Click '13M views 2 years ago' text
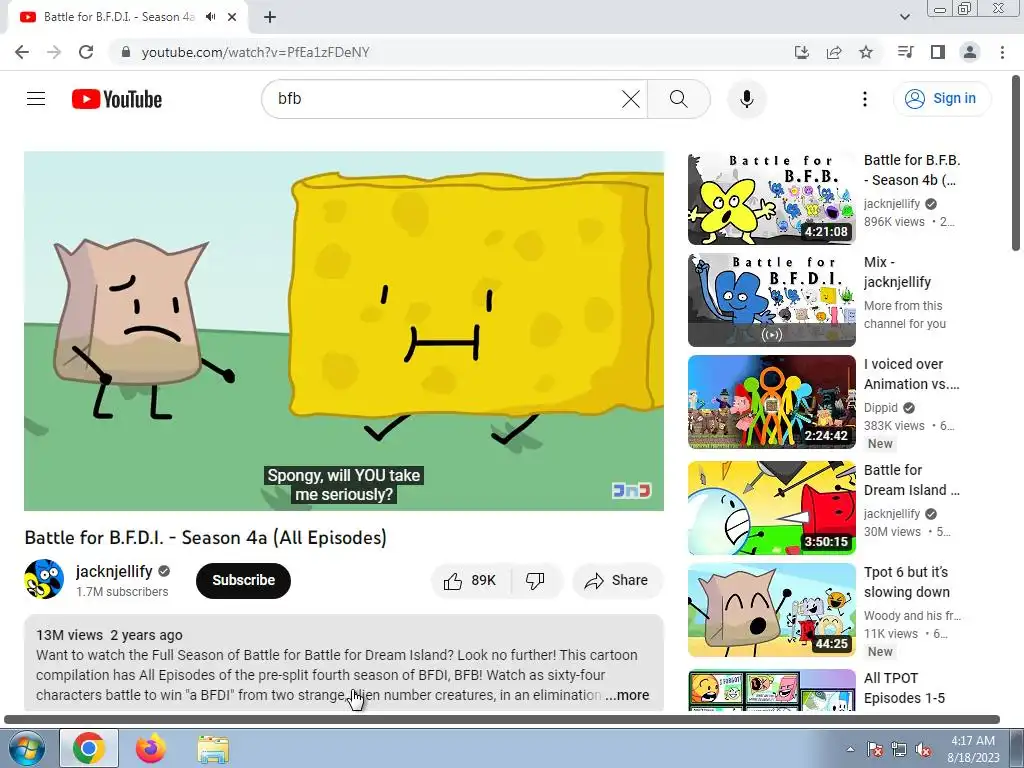 [109, 635]
